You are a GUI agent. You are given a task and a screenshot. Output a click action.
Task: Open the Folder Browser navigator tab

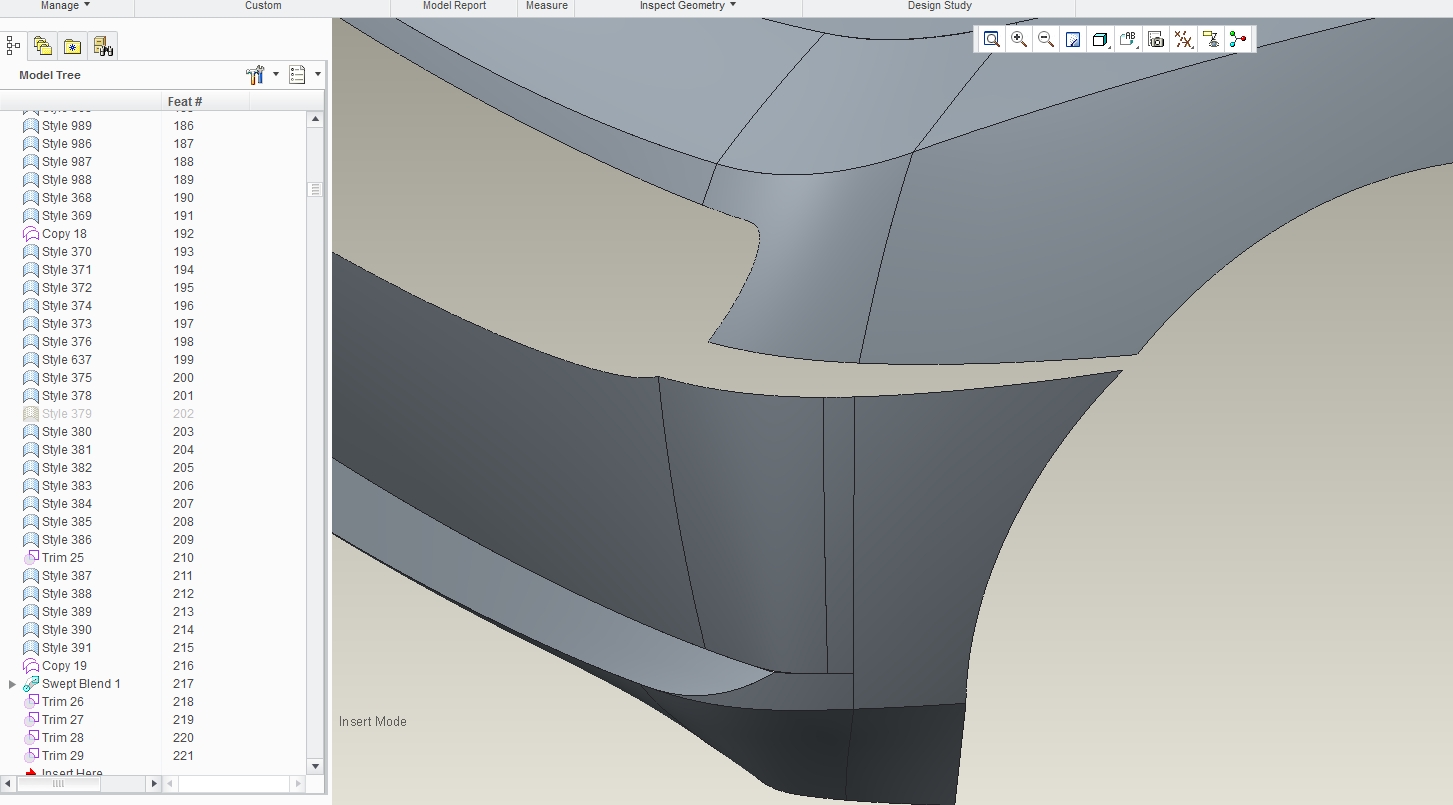(42, 45)
